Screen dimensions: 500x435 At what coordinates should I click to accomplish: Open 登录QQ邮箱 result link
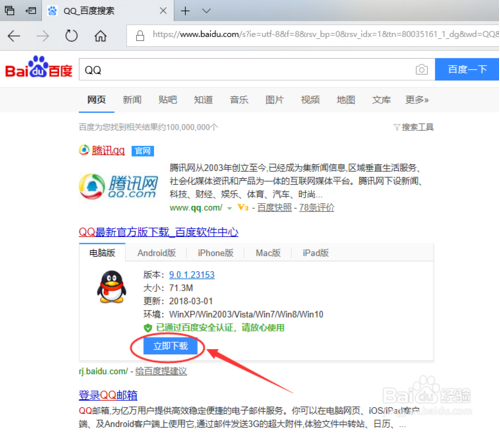point(108,395)
